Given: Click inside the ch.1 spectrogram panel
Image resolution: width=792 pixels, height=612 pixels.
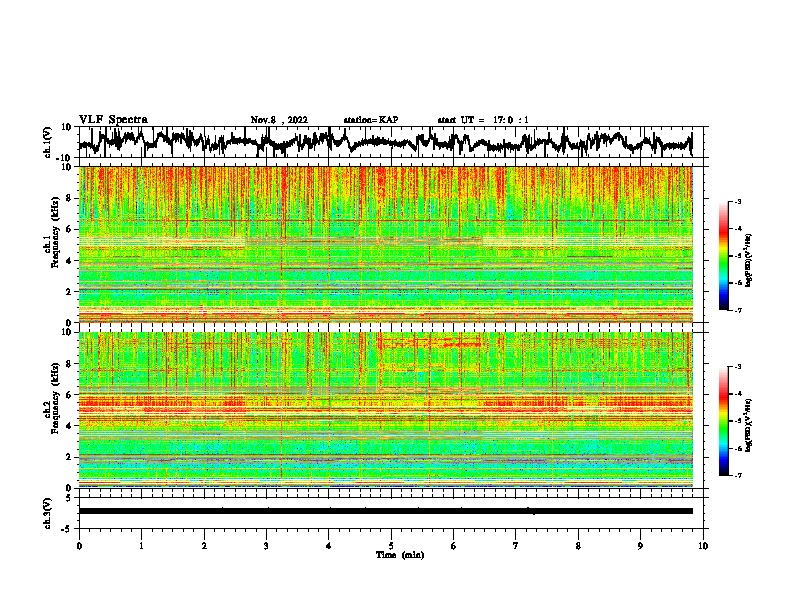Looking at the screenshot, I should point(385,244).
